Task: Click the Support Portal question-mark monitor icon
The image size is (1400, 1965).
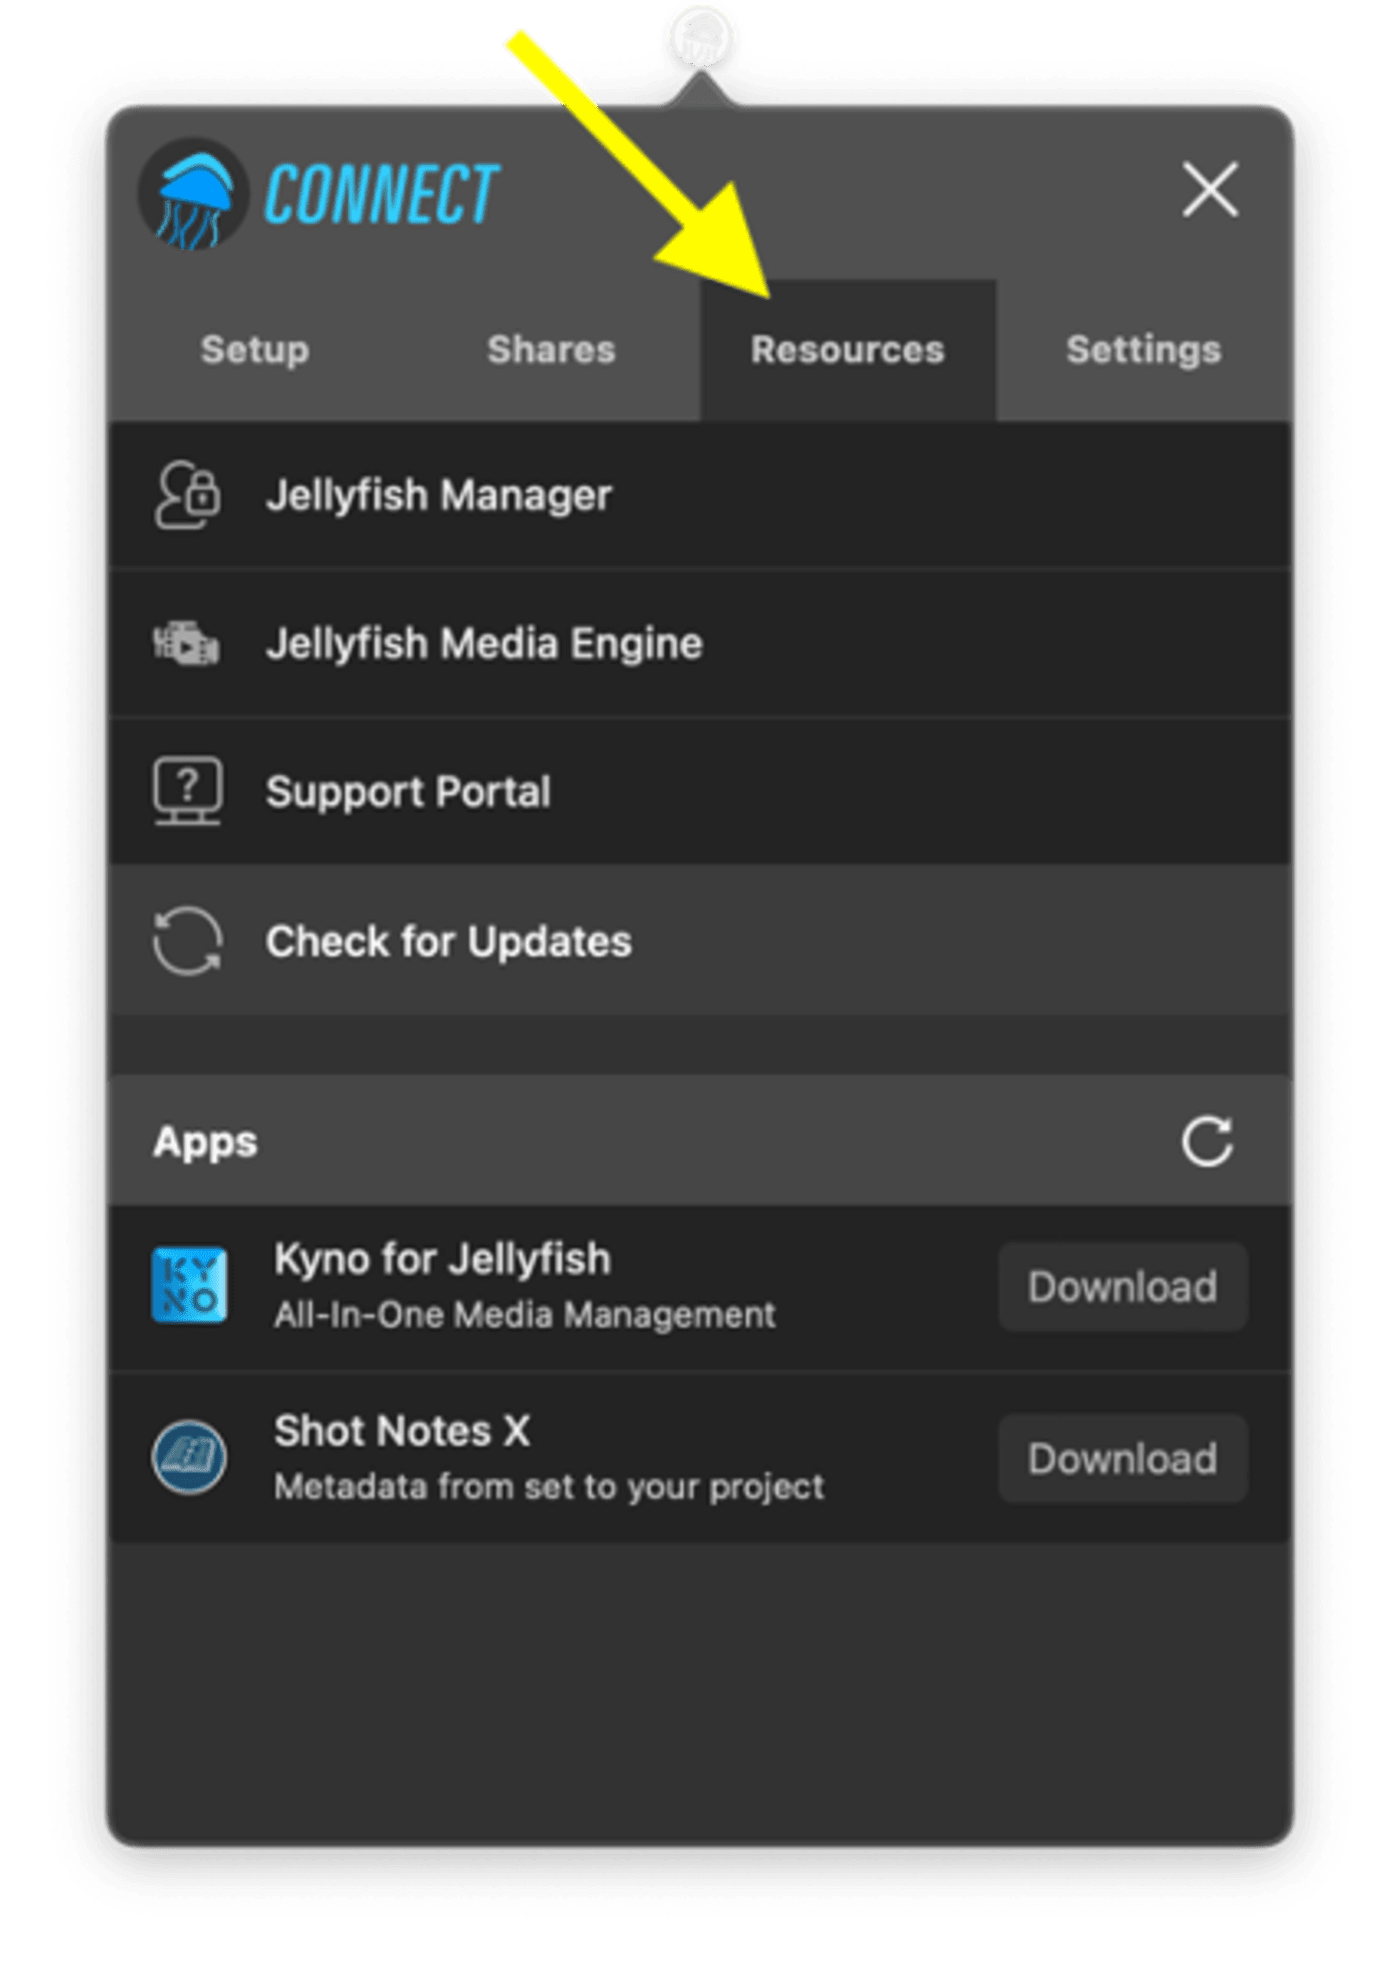Action: pos(187,791)
